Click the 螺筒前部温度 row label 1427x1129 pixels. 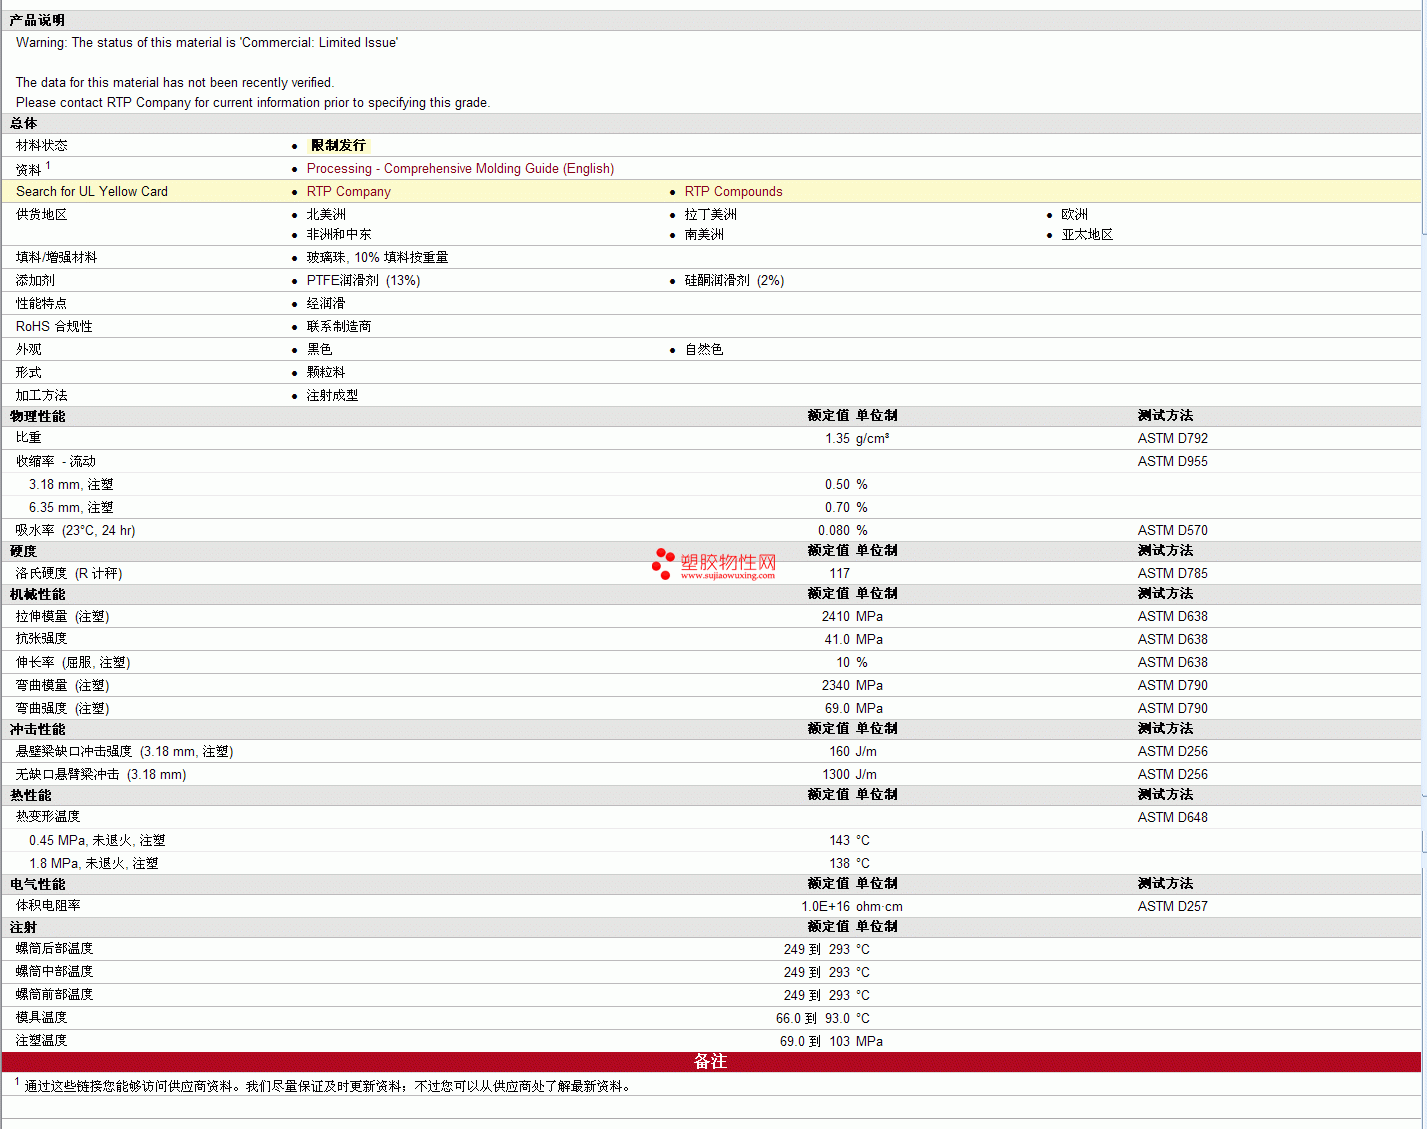coord(54,995)
